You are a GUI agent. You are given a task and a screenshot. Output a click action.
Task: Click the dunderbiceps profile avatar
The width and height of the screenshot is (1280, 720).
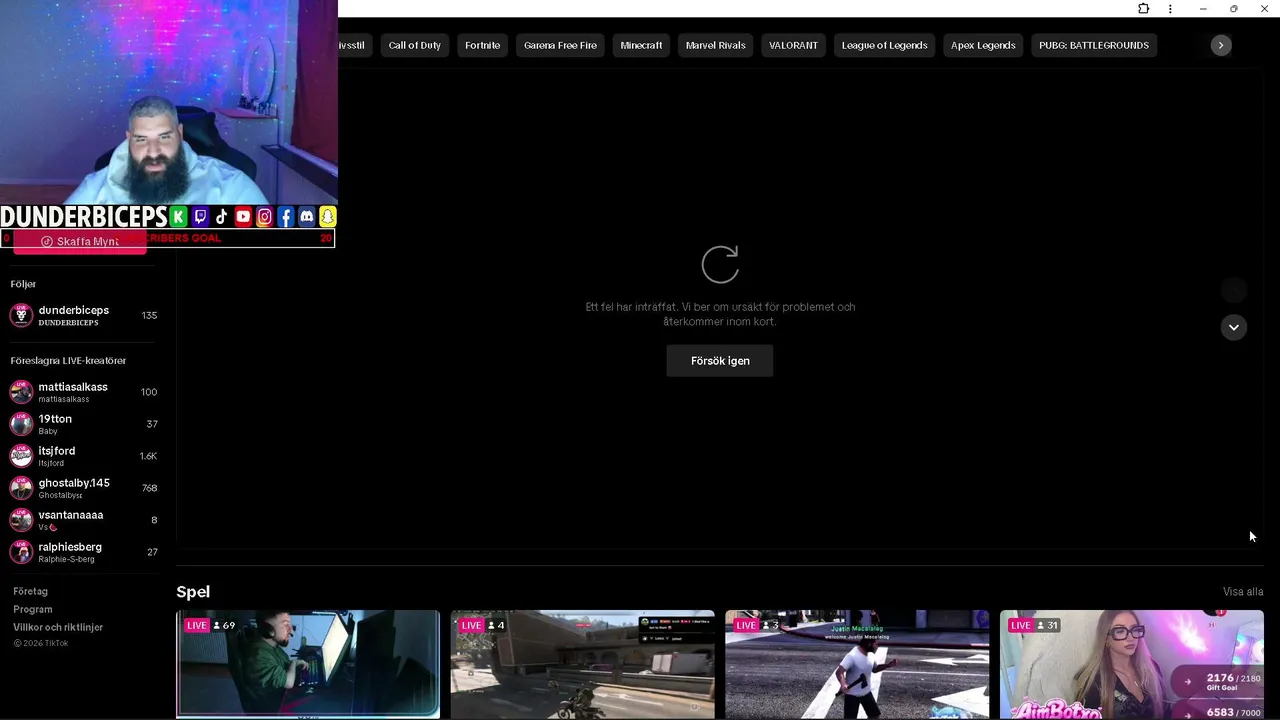pos(21,315)
